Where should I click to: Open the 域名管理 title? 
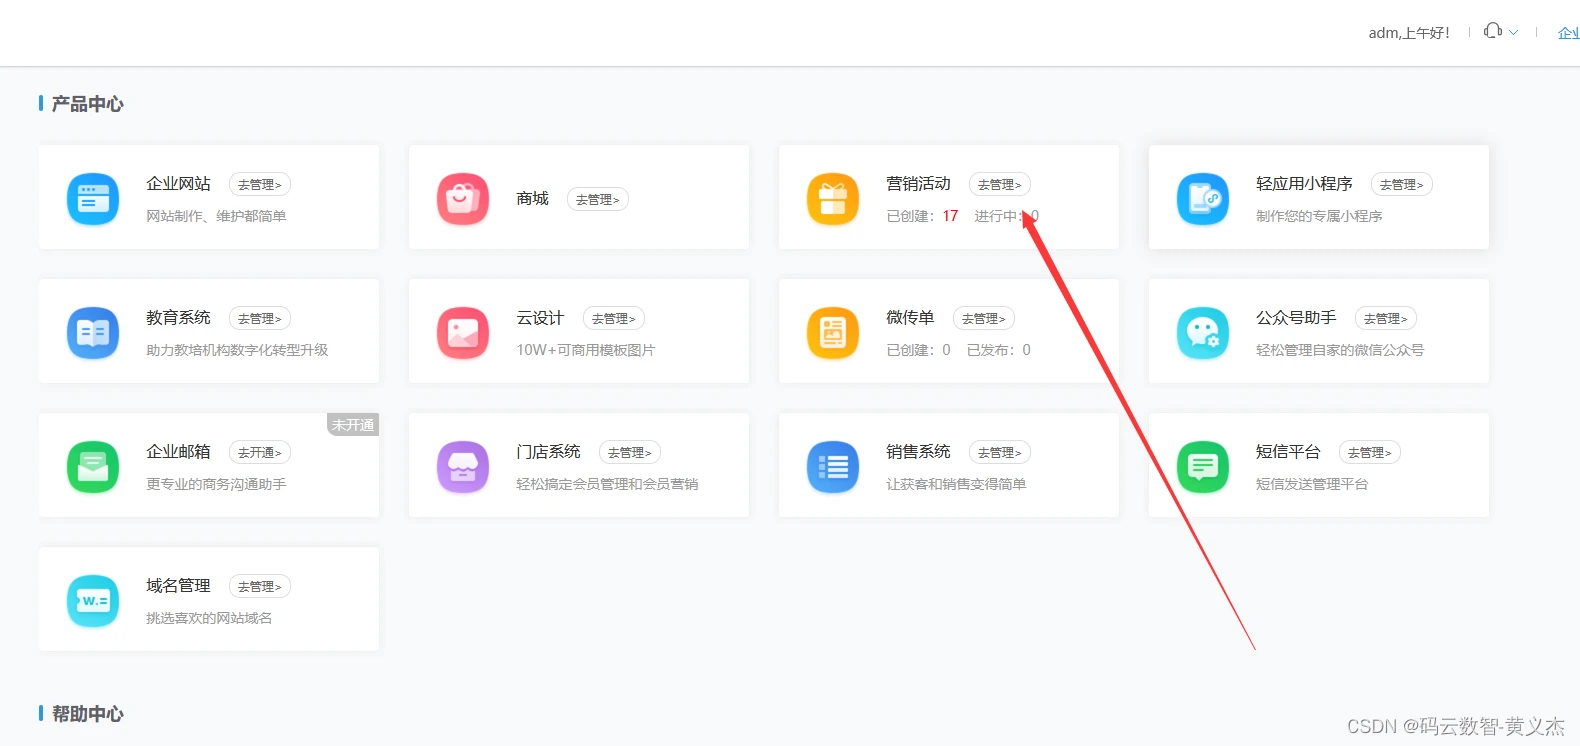(x=178, y=586)
